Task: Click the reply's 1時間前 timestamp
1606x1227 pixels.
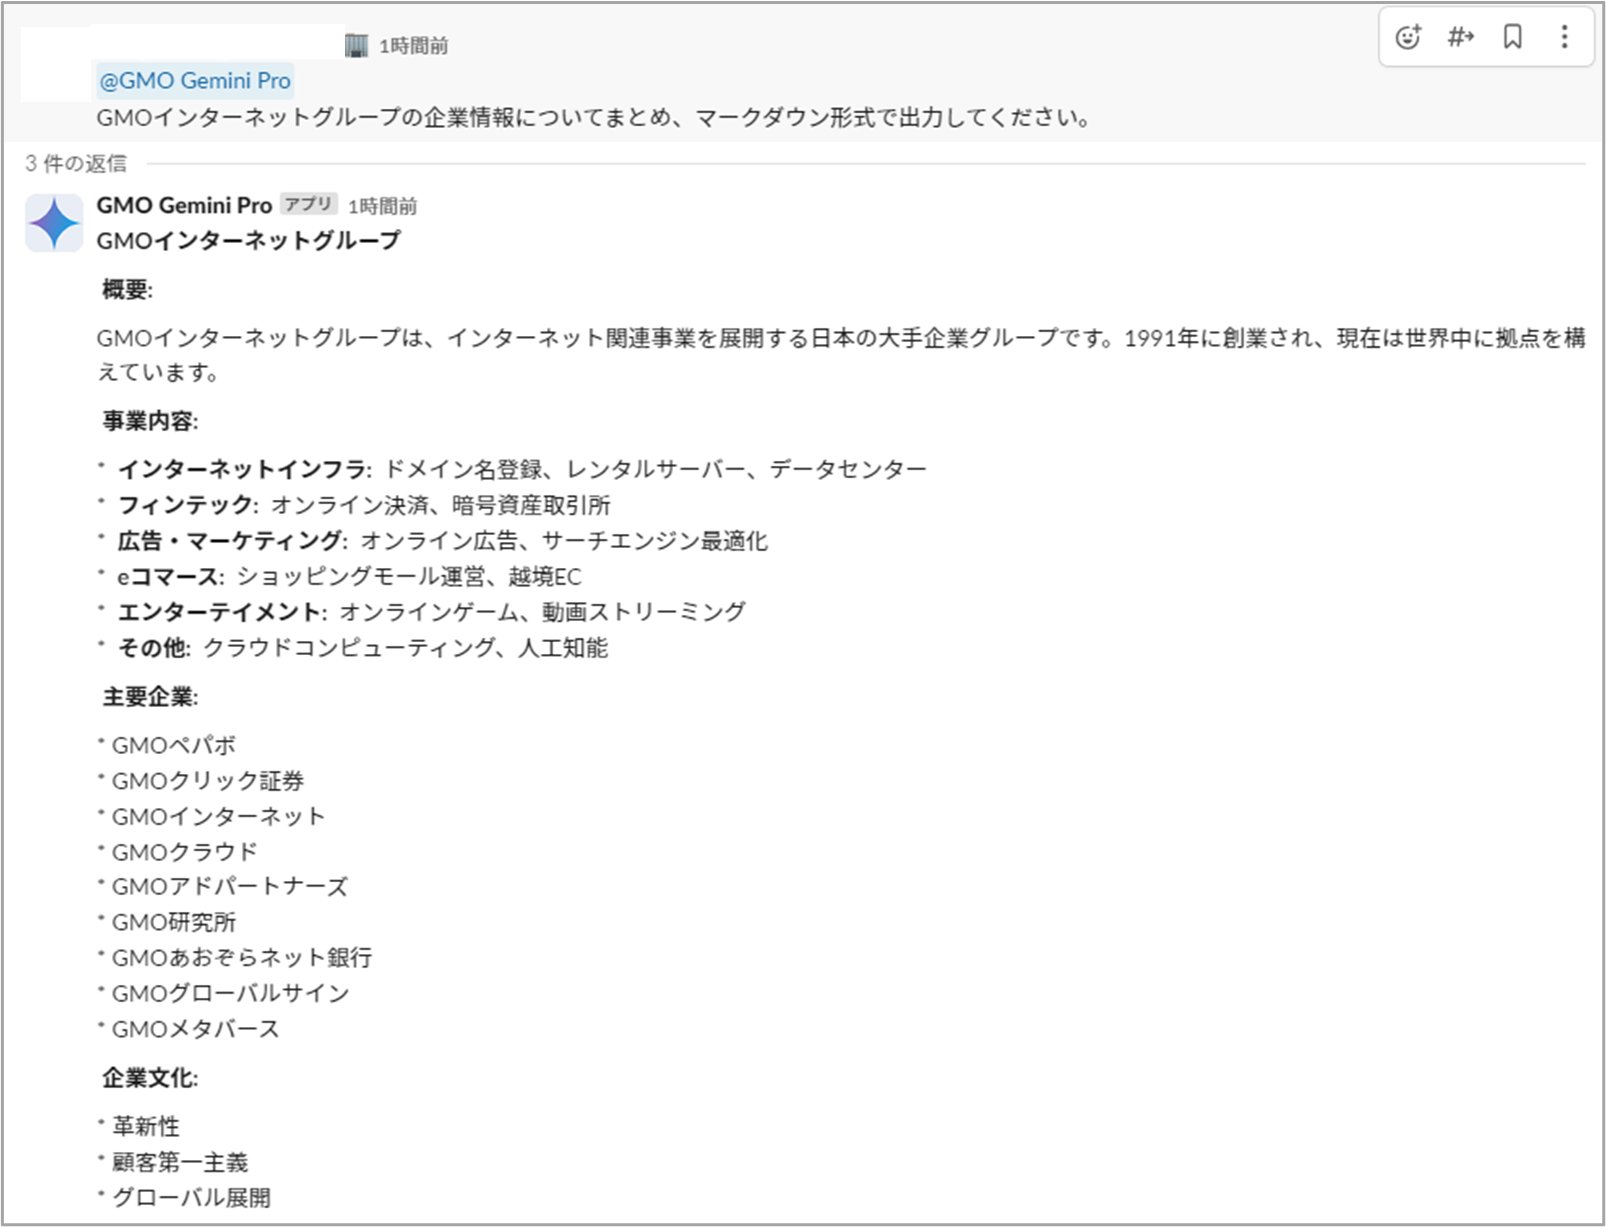Action: tap(382, 206)
